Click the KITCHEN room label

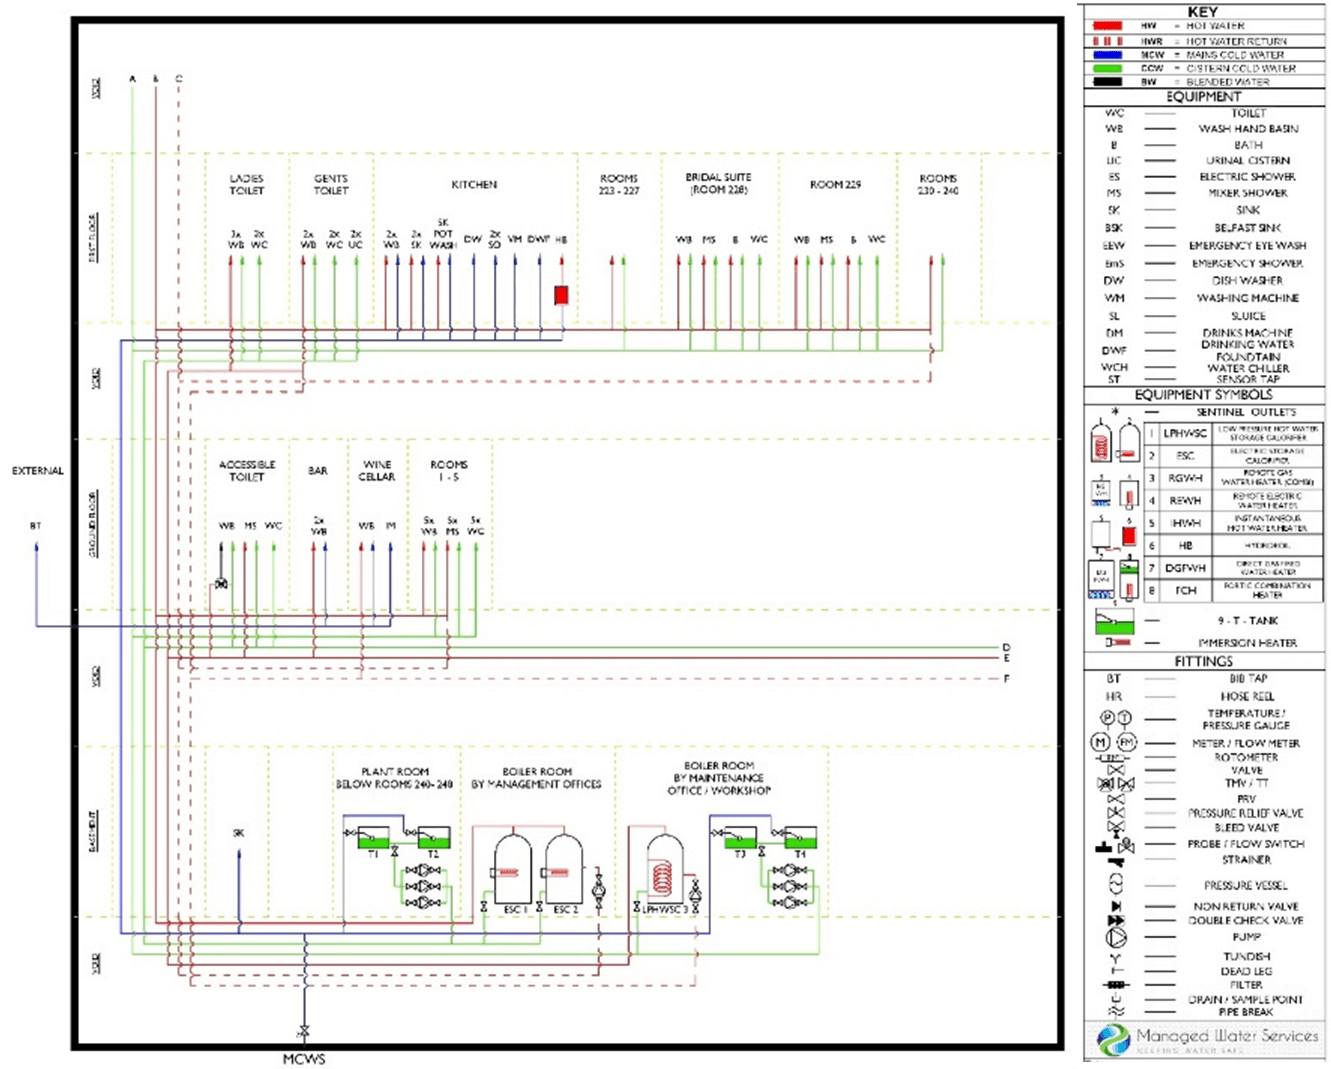tap(474, 185)
